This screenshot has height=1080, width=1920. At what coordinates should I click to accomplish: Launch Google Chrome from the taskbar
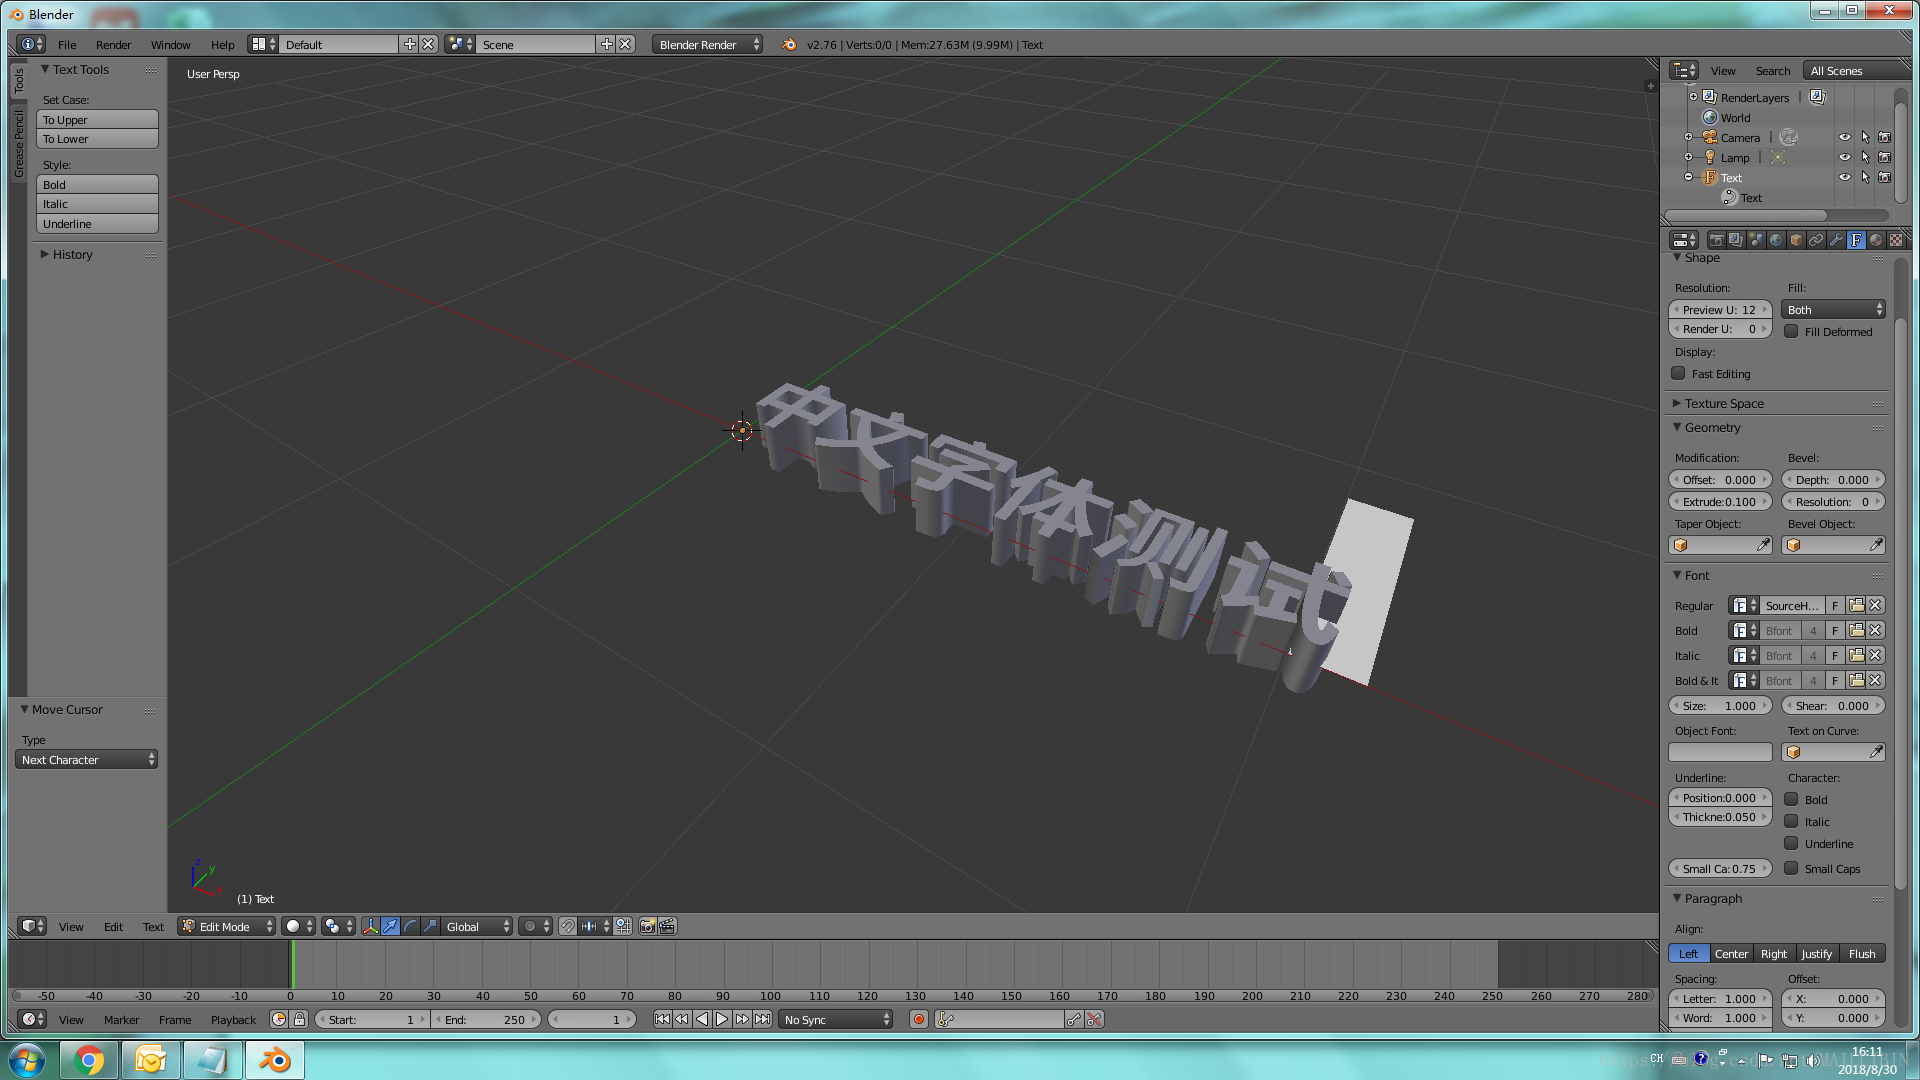click(x=88, y=1060)
